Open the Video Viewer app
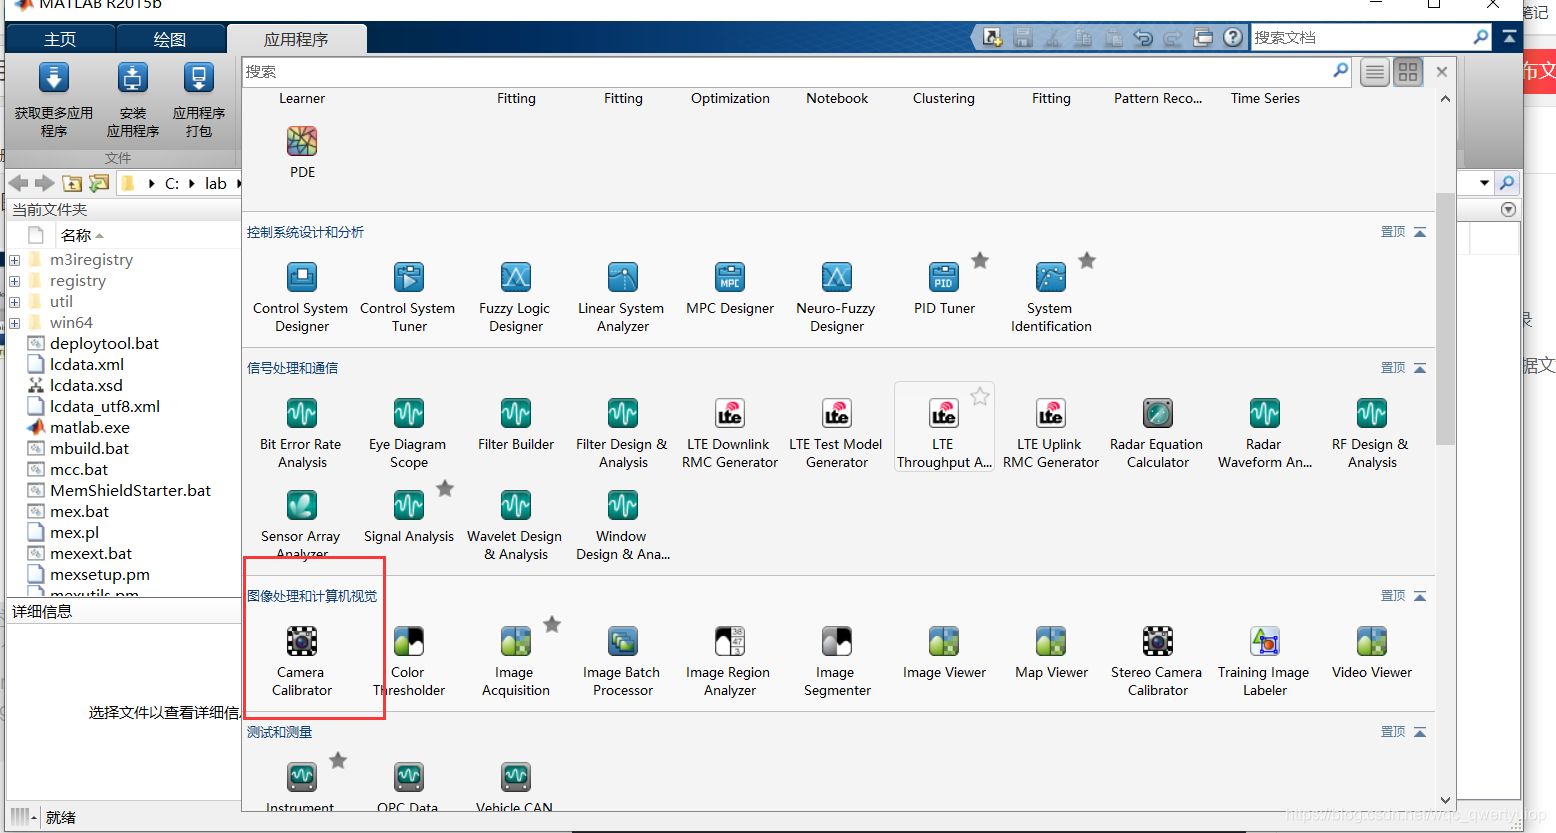Image resolution: width=1556 pixels, height=833 pixels. [1371, 652]
